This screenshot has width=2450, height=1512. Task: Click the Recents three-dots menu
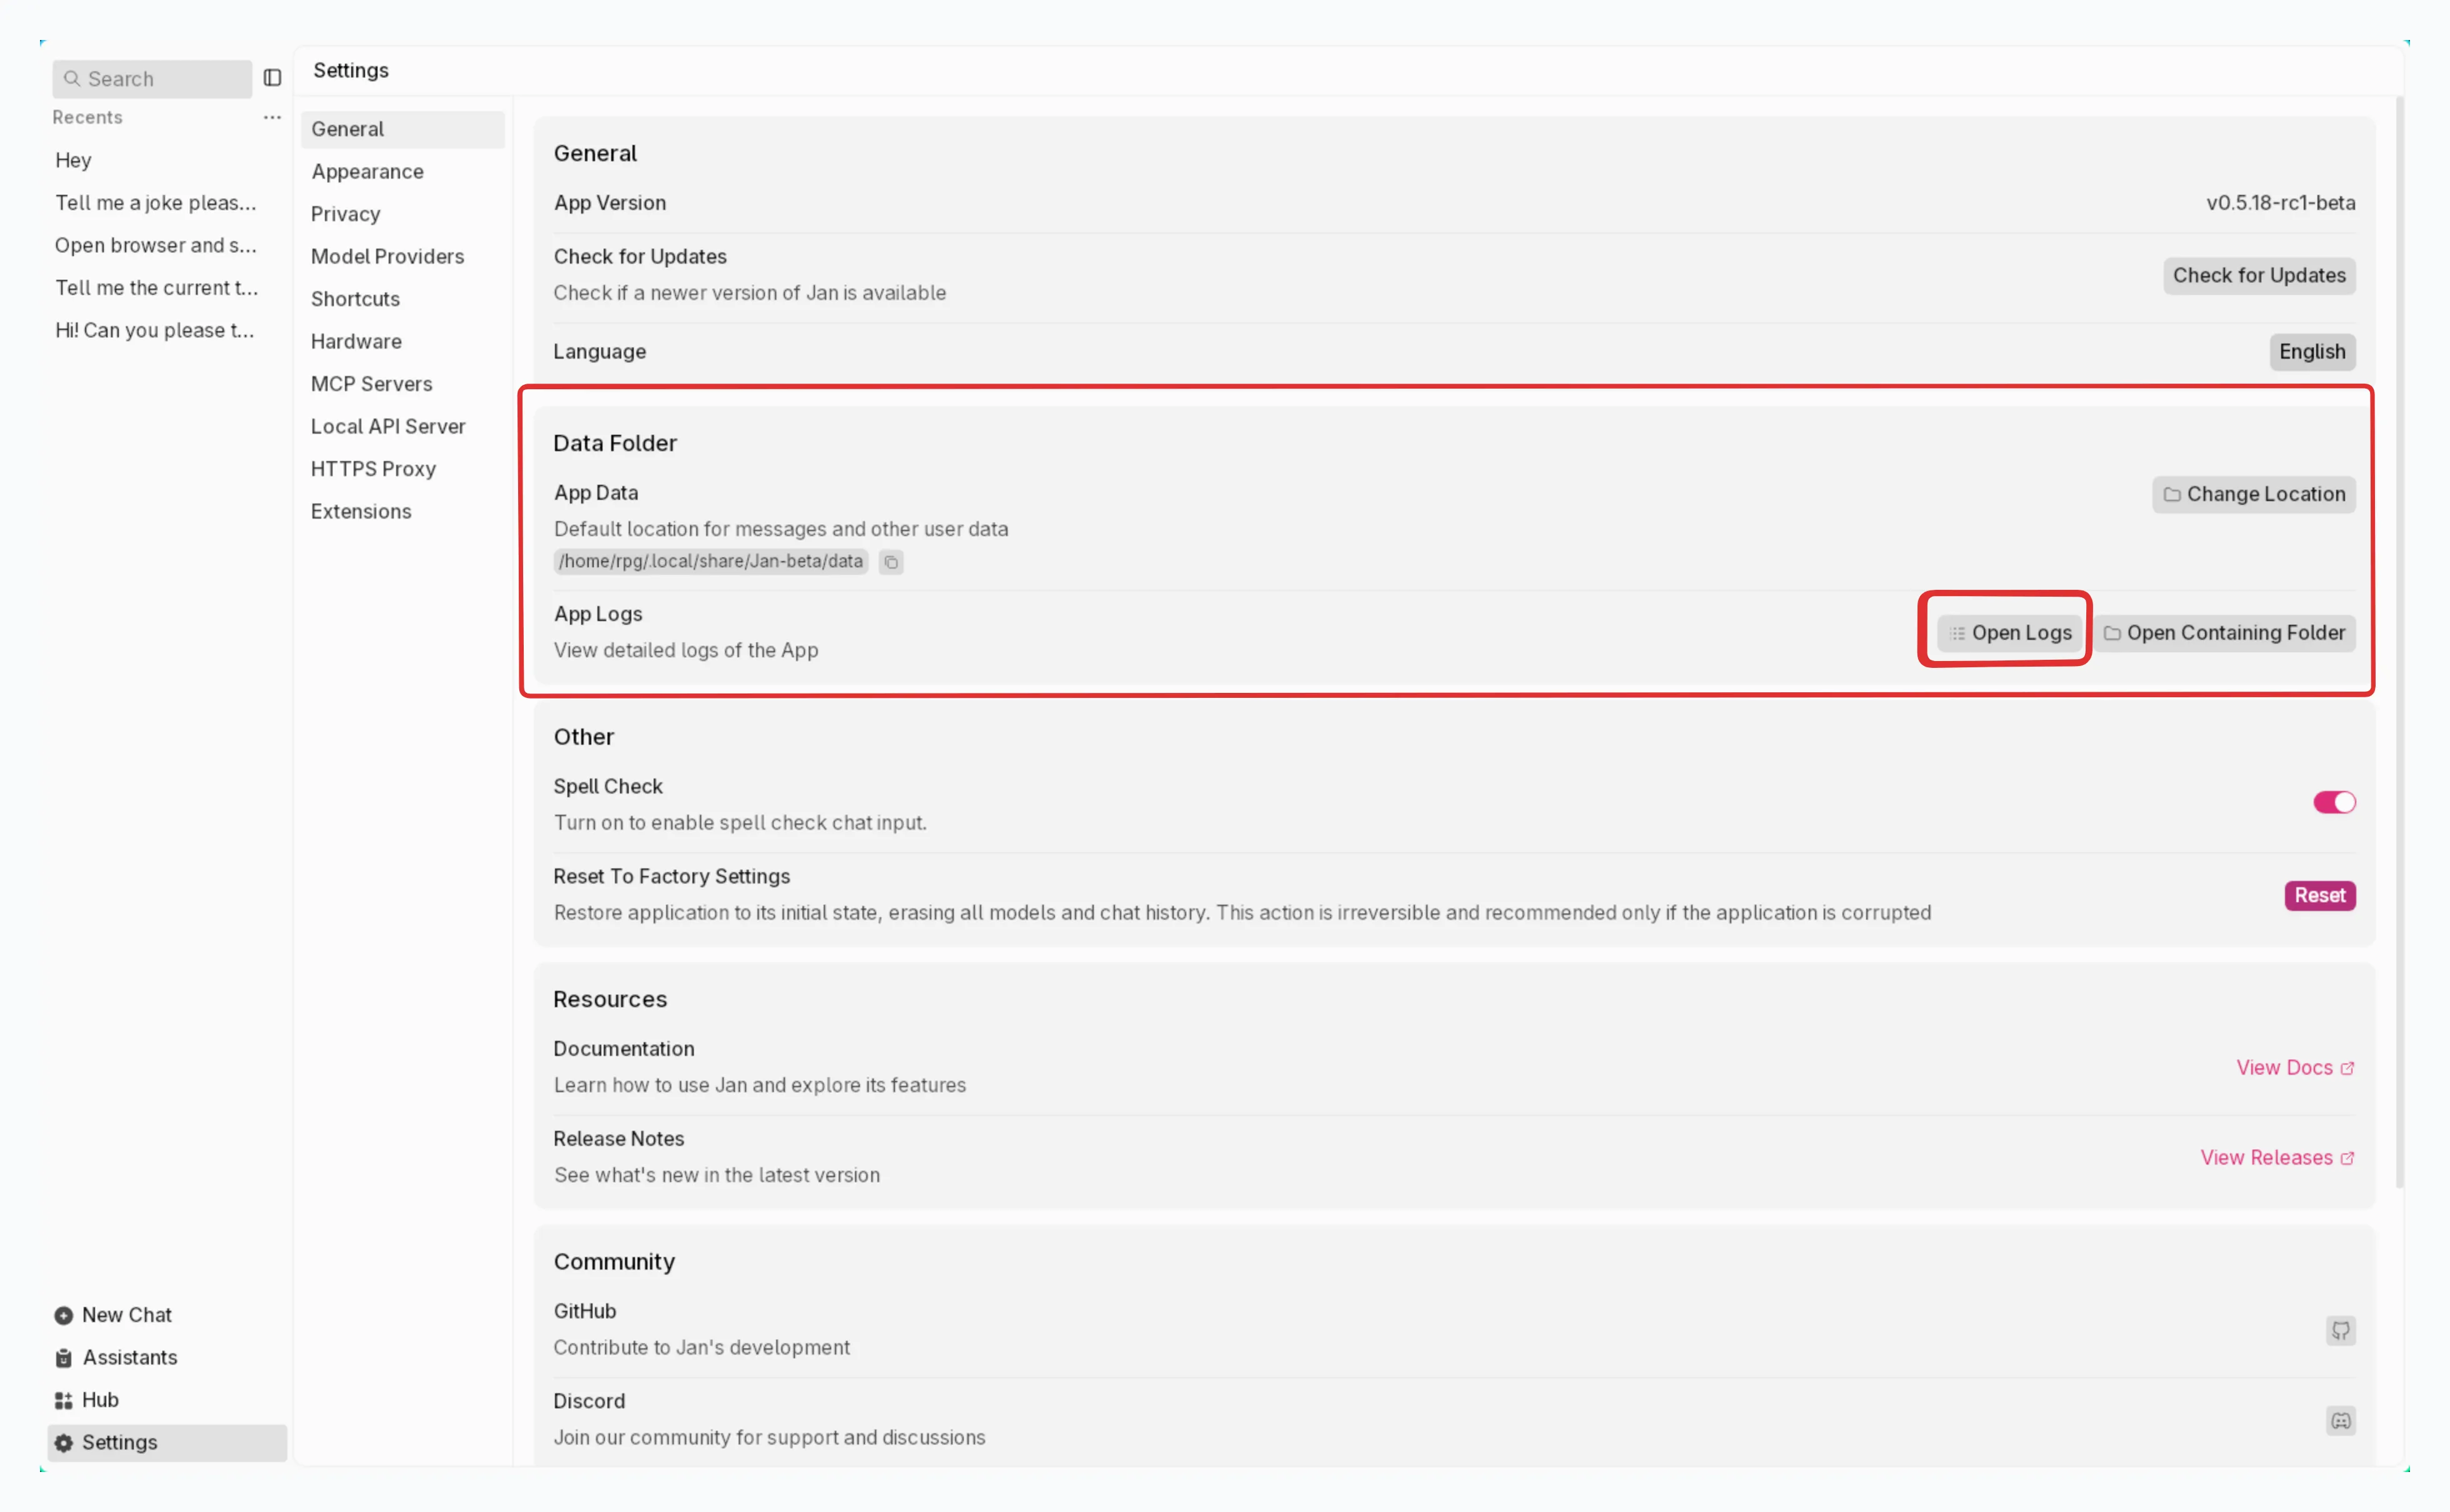[x=272, y=117]
